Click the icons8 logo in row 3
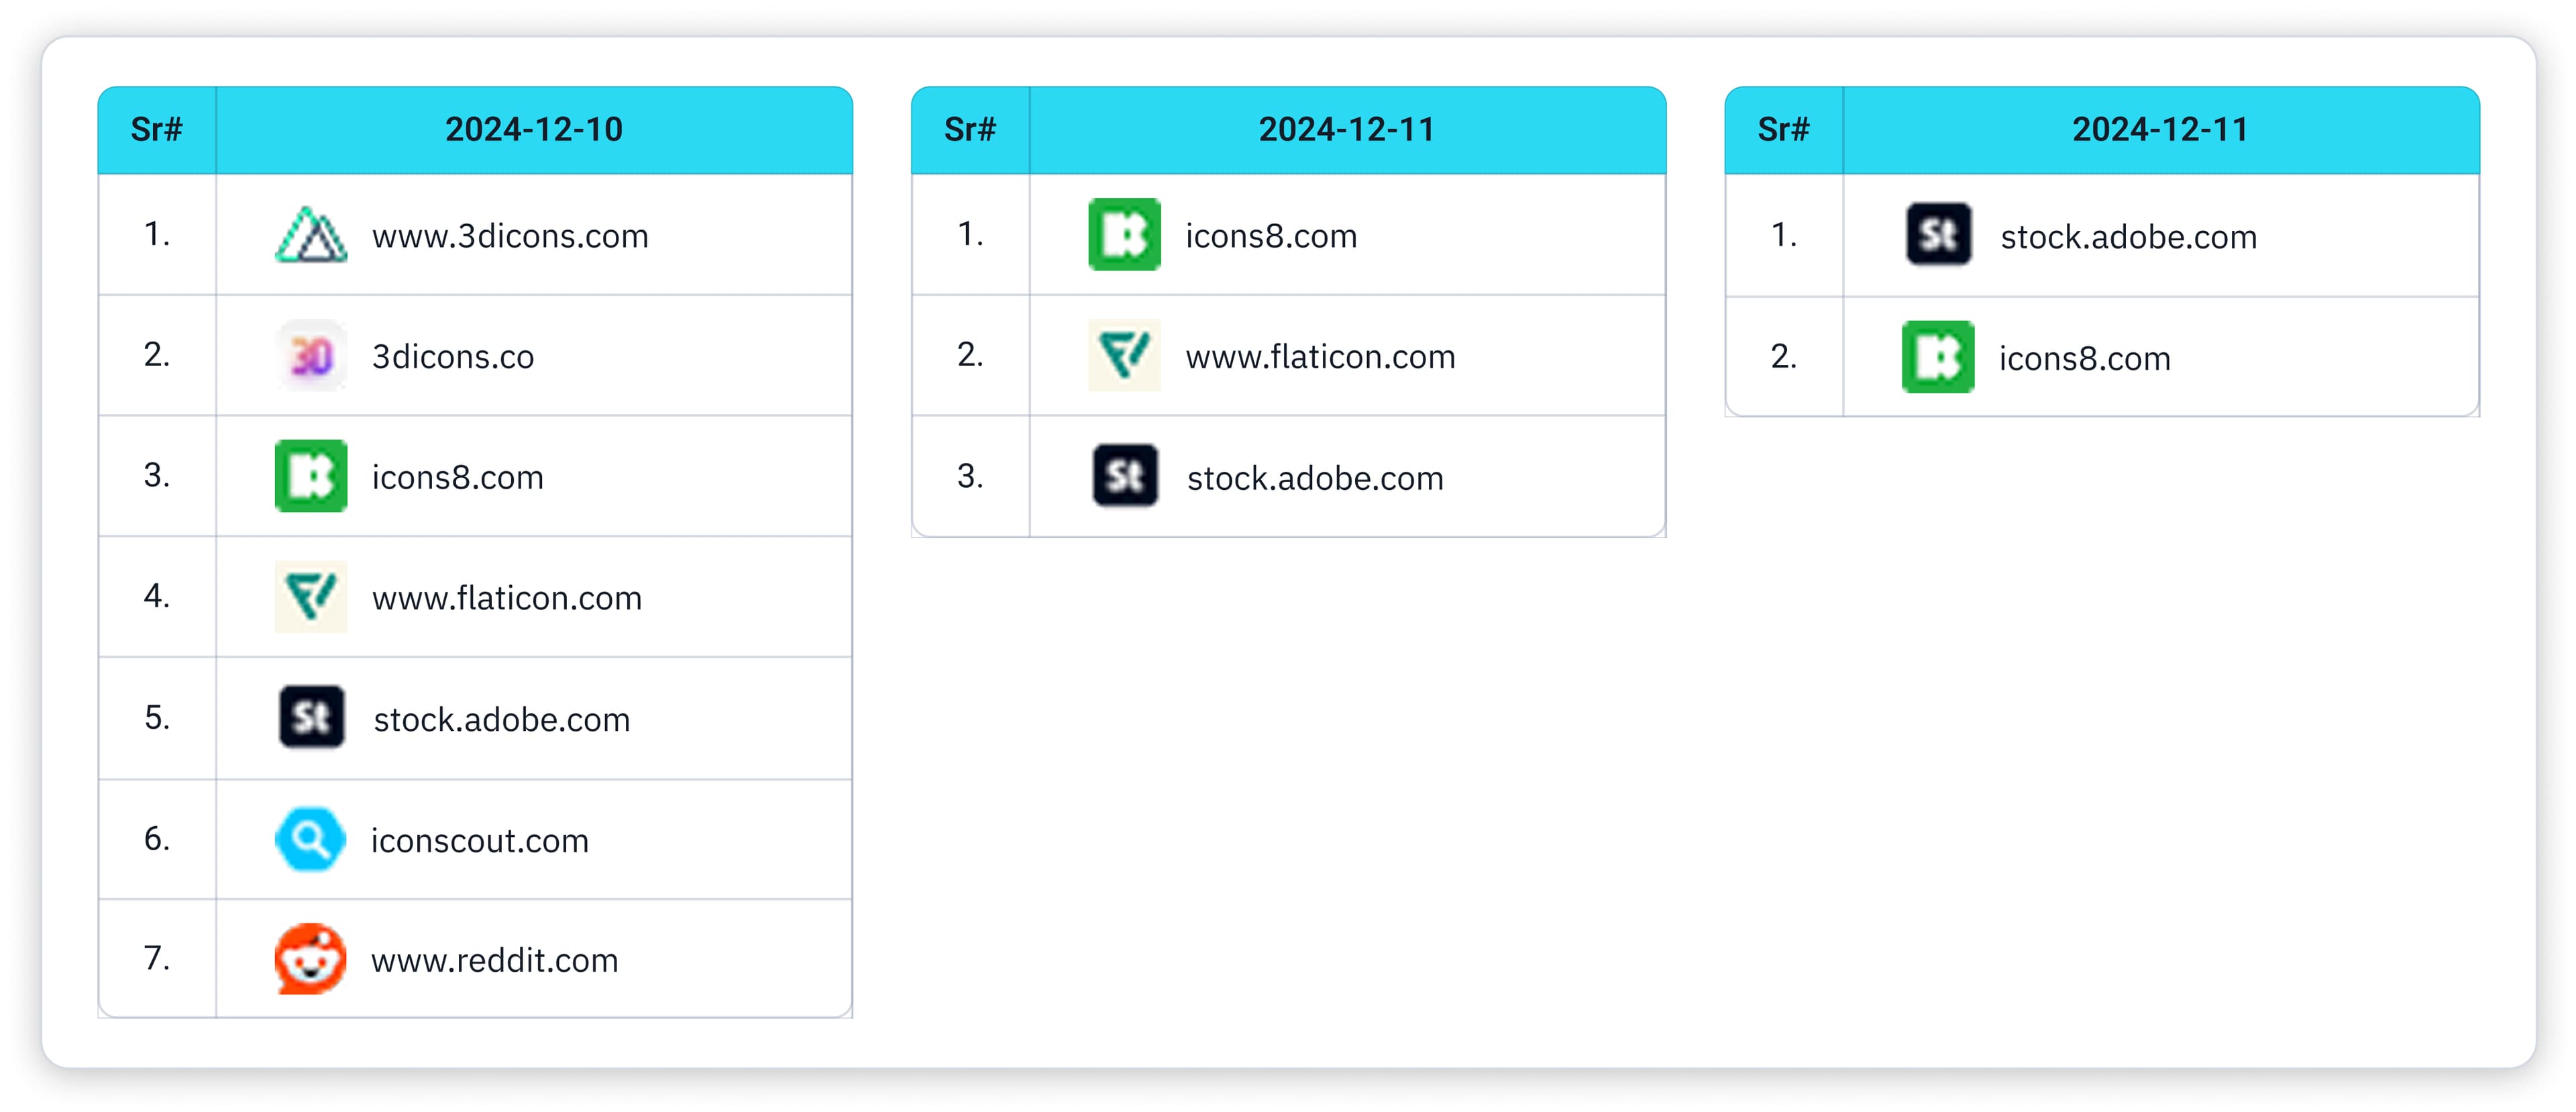Image resolution: width=2576 pixels, height=1112 pixels. pyautogui.click(x=311, y=476)
